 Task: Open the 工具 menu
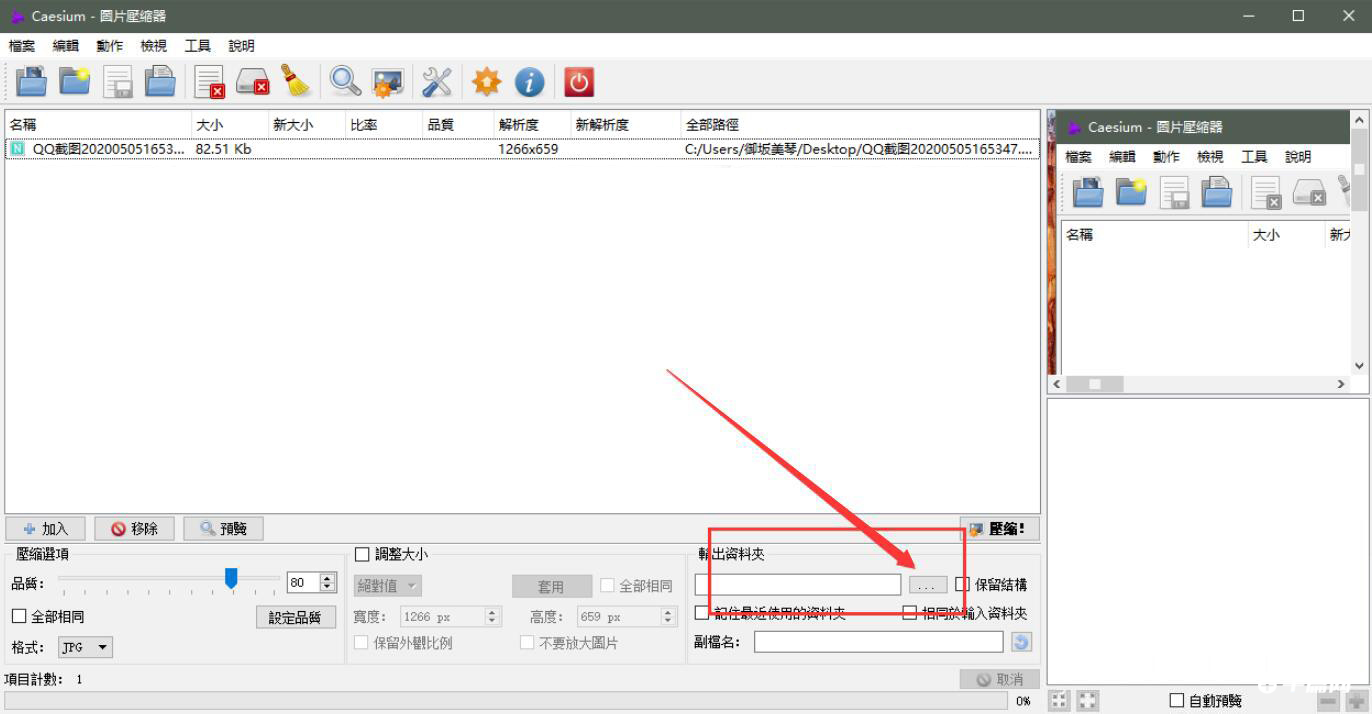196,45
